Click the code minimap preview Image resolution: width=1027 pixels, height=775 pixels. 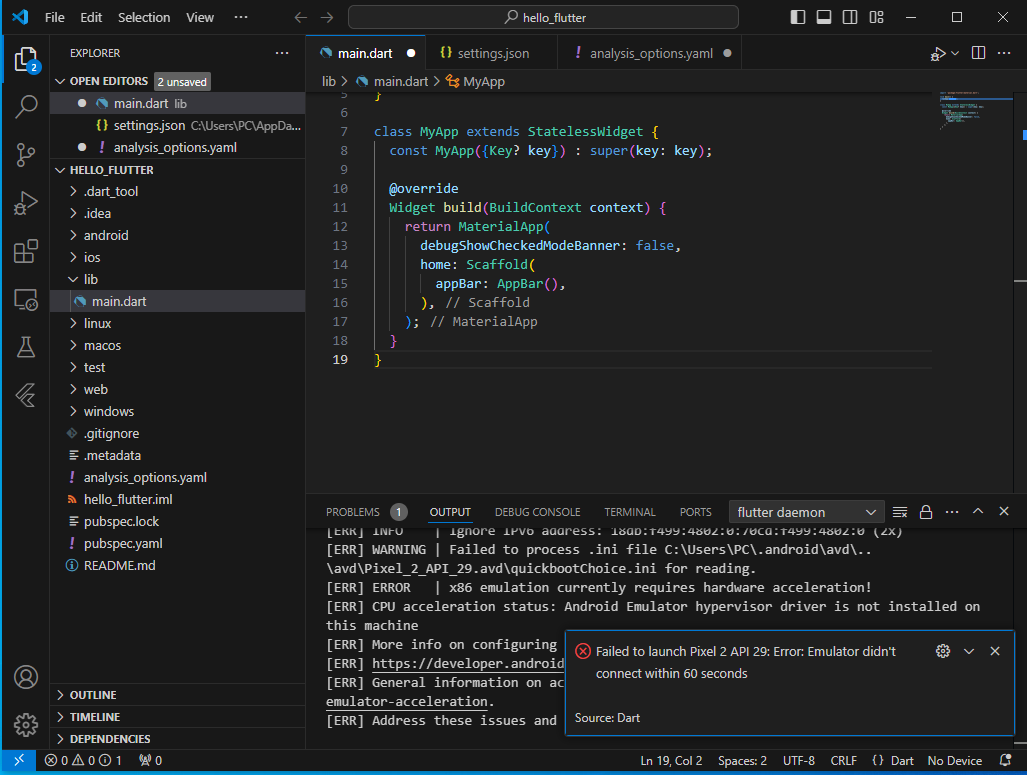click(x=976, y=111)
